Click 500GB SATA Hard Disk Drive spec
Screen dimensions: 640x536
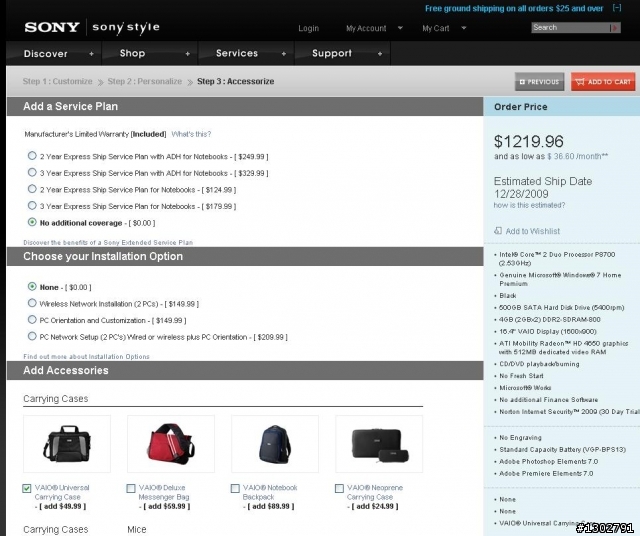click(x=562, y=307)
